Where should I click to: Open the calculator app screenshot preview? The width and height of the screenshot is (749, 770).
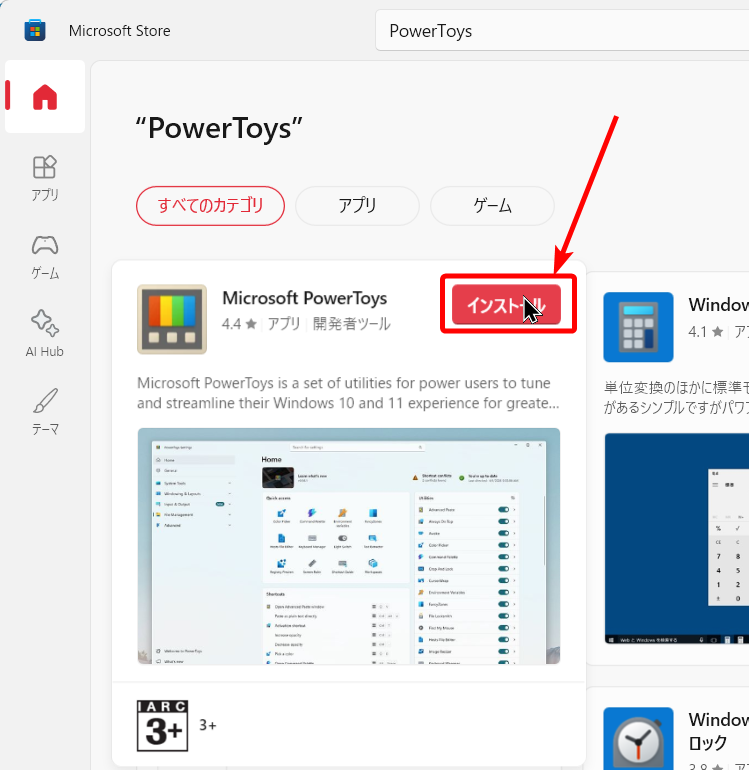click(x=676, y=540)
